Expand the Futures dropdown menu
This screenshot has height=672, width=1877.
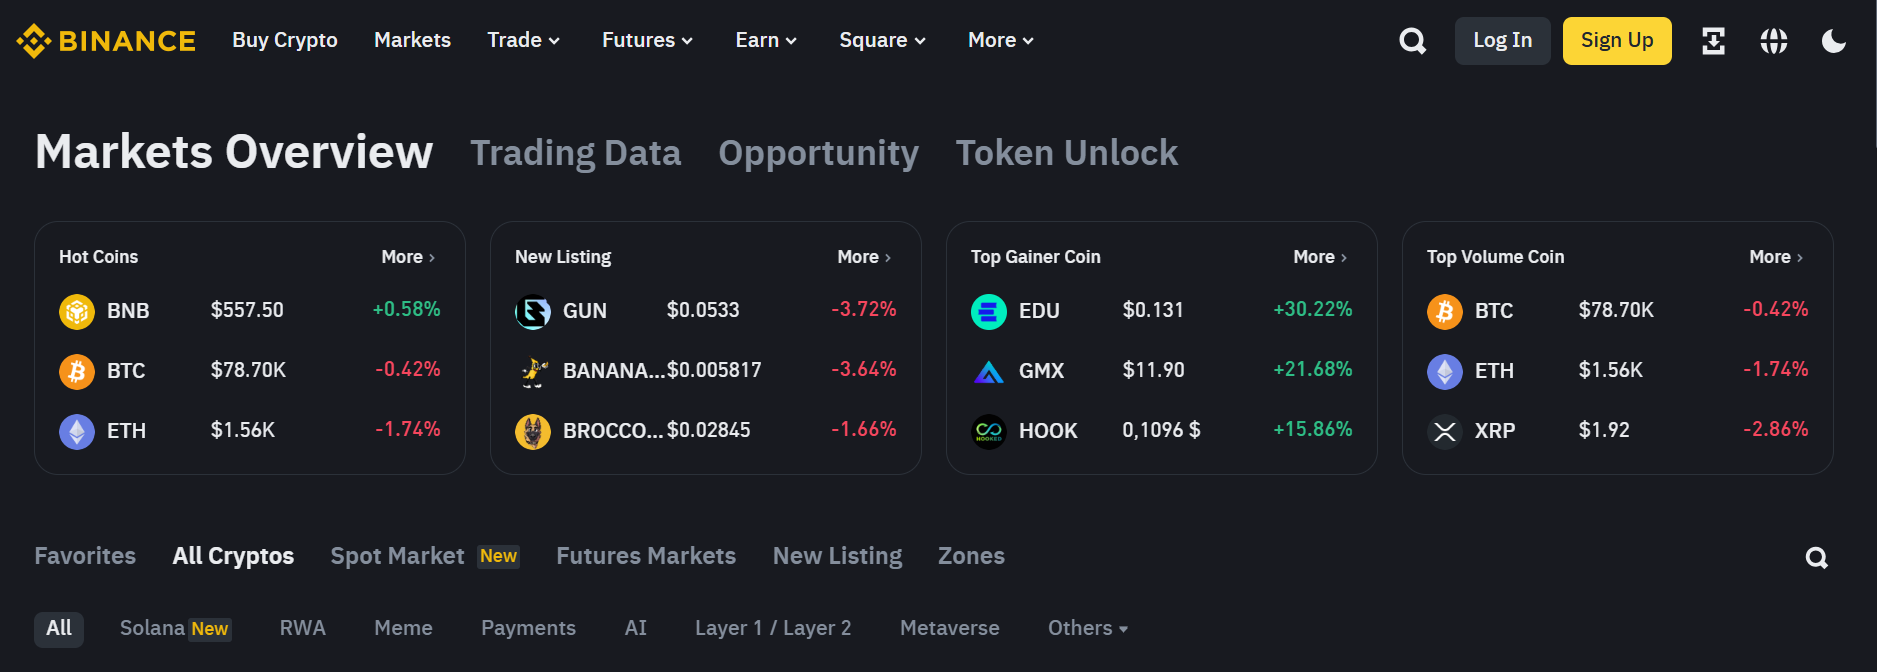pos(647,40)
